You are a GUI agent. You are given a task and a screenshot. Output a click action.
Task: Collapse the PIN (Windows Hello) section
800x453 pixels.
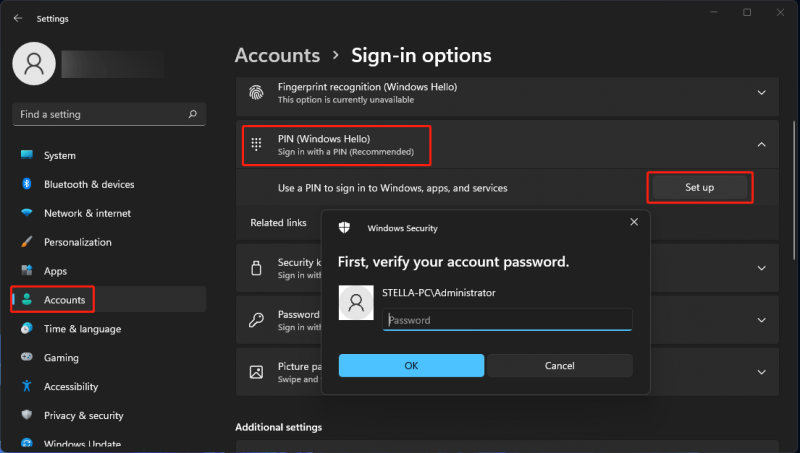pos(761,145)
